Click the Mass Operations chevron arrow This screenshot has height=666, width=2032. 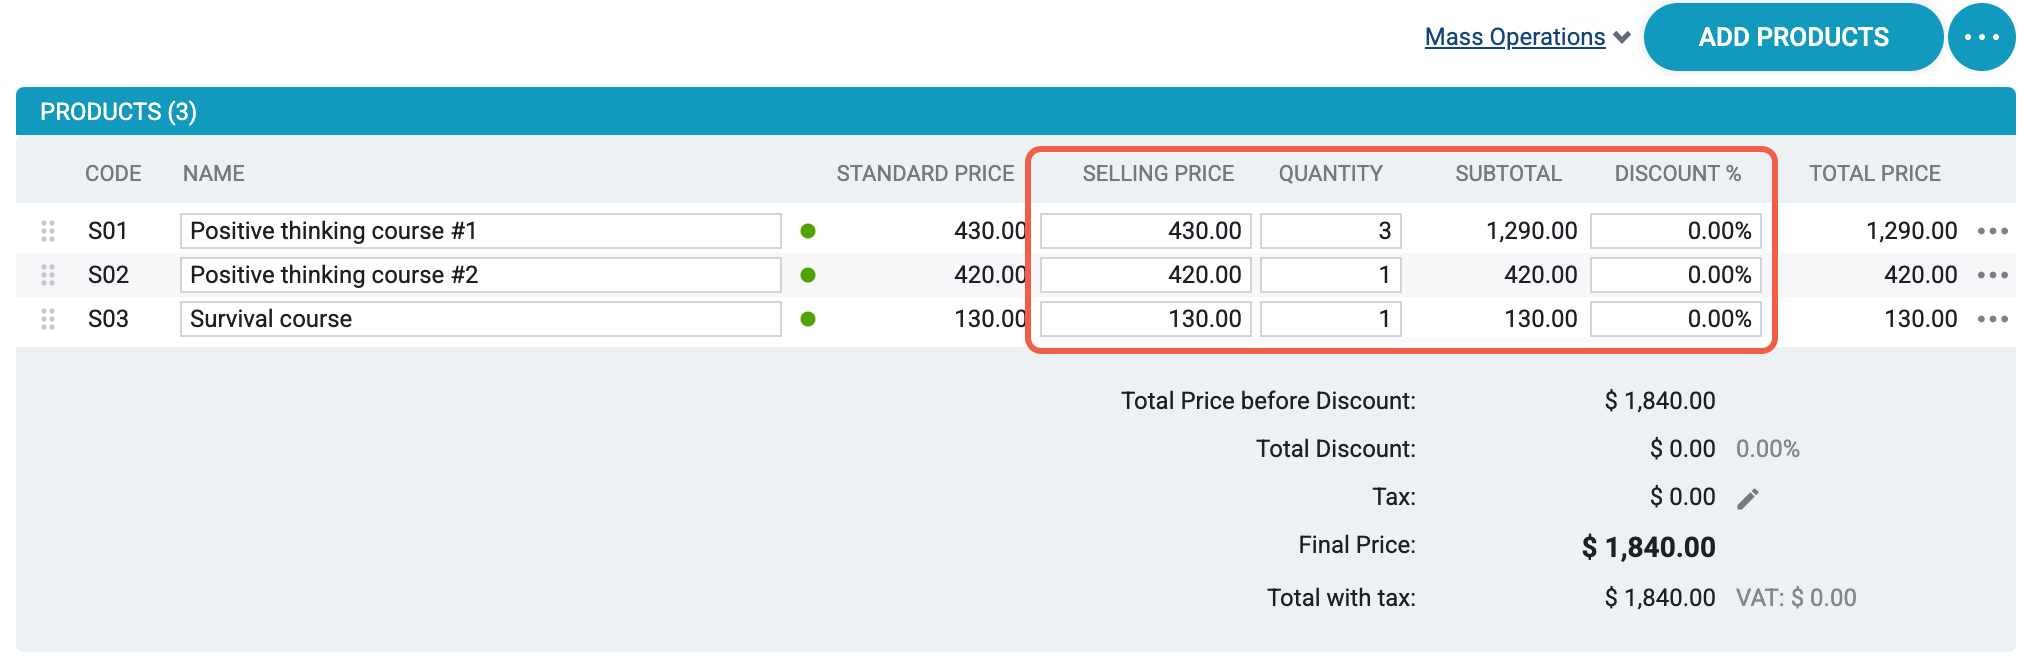pyautogui.click(x=1622, y=38)
